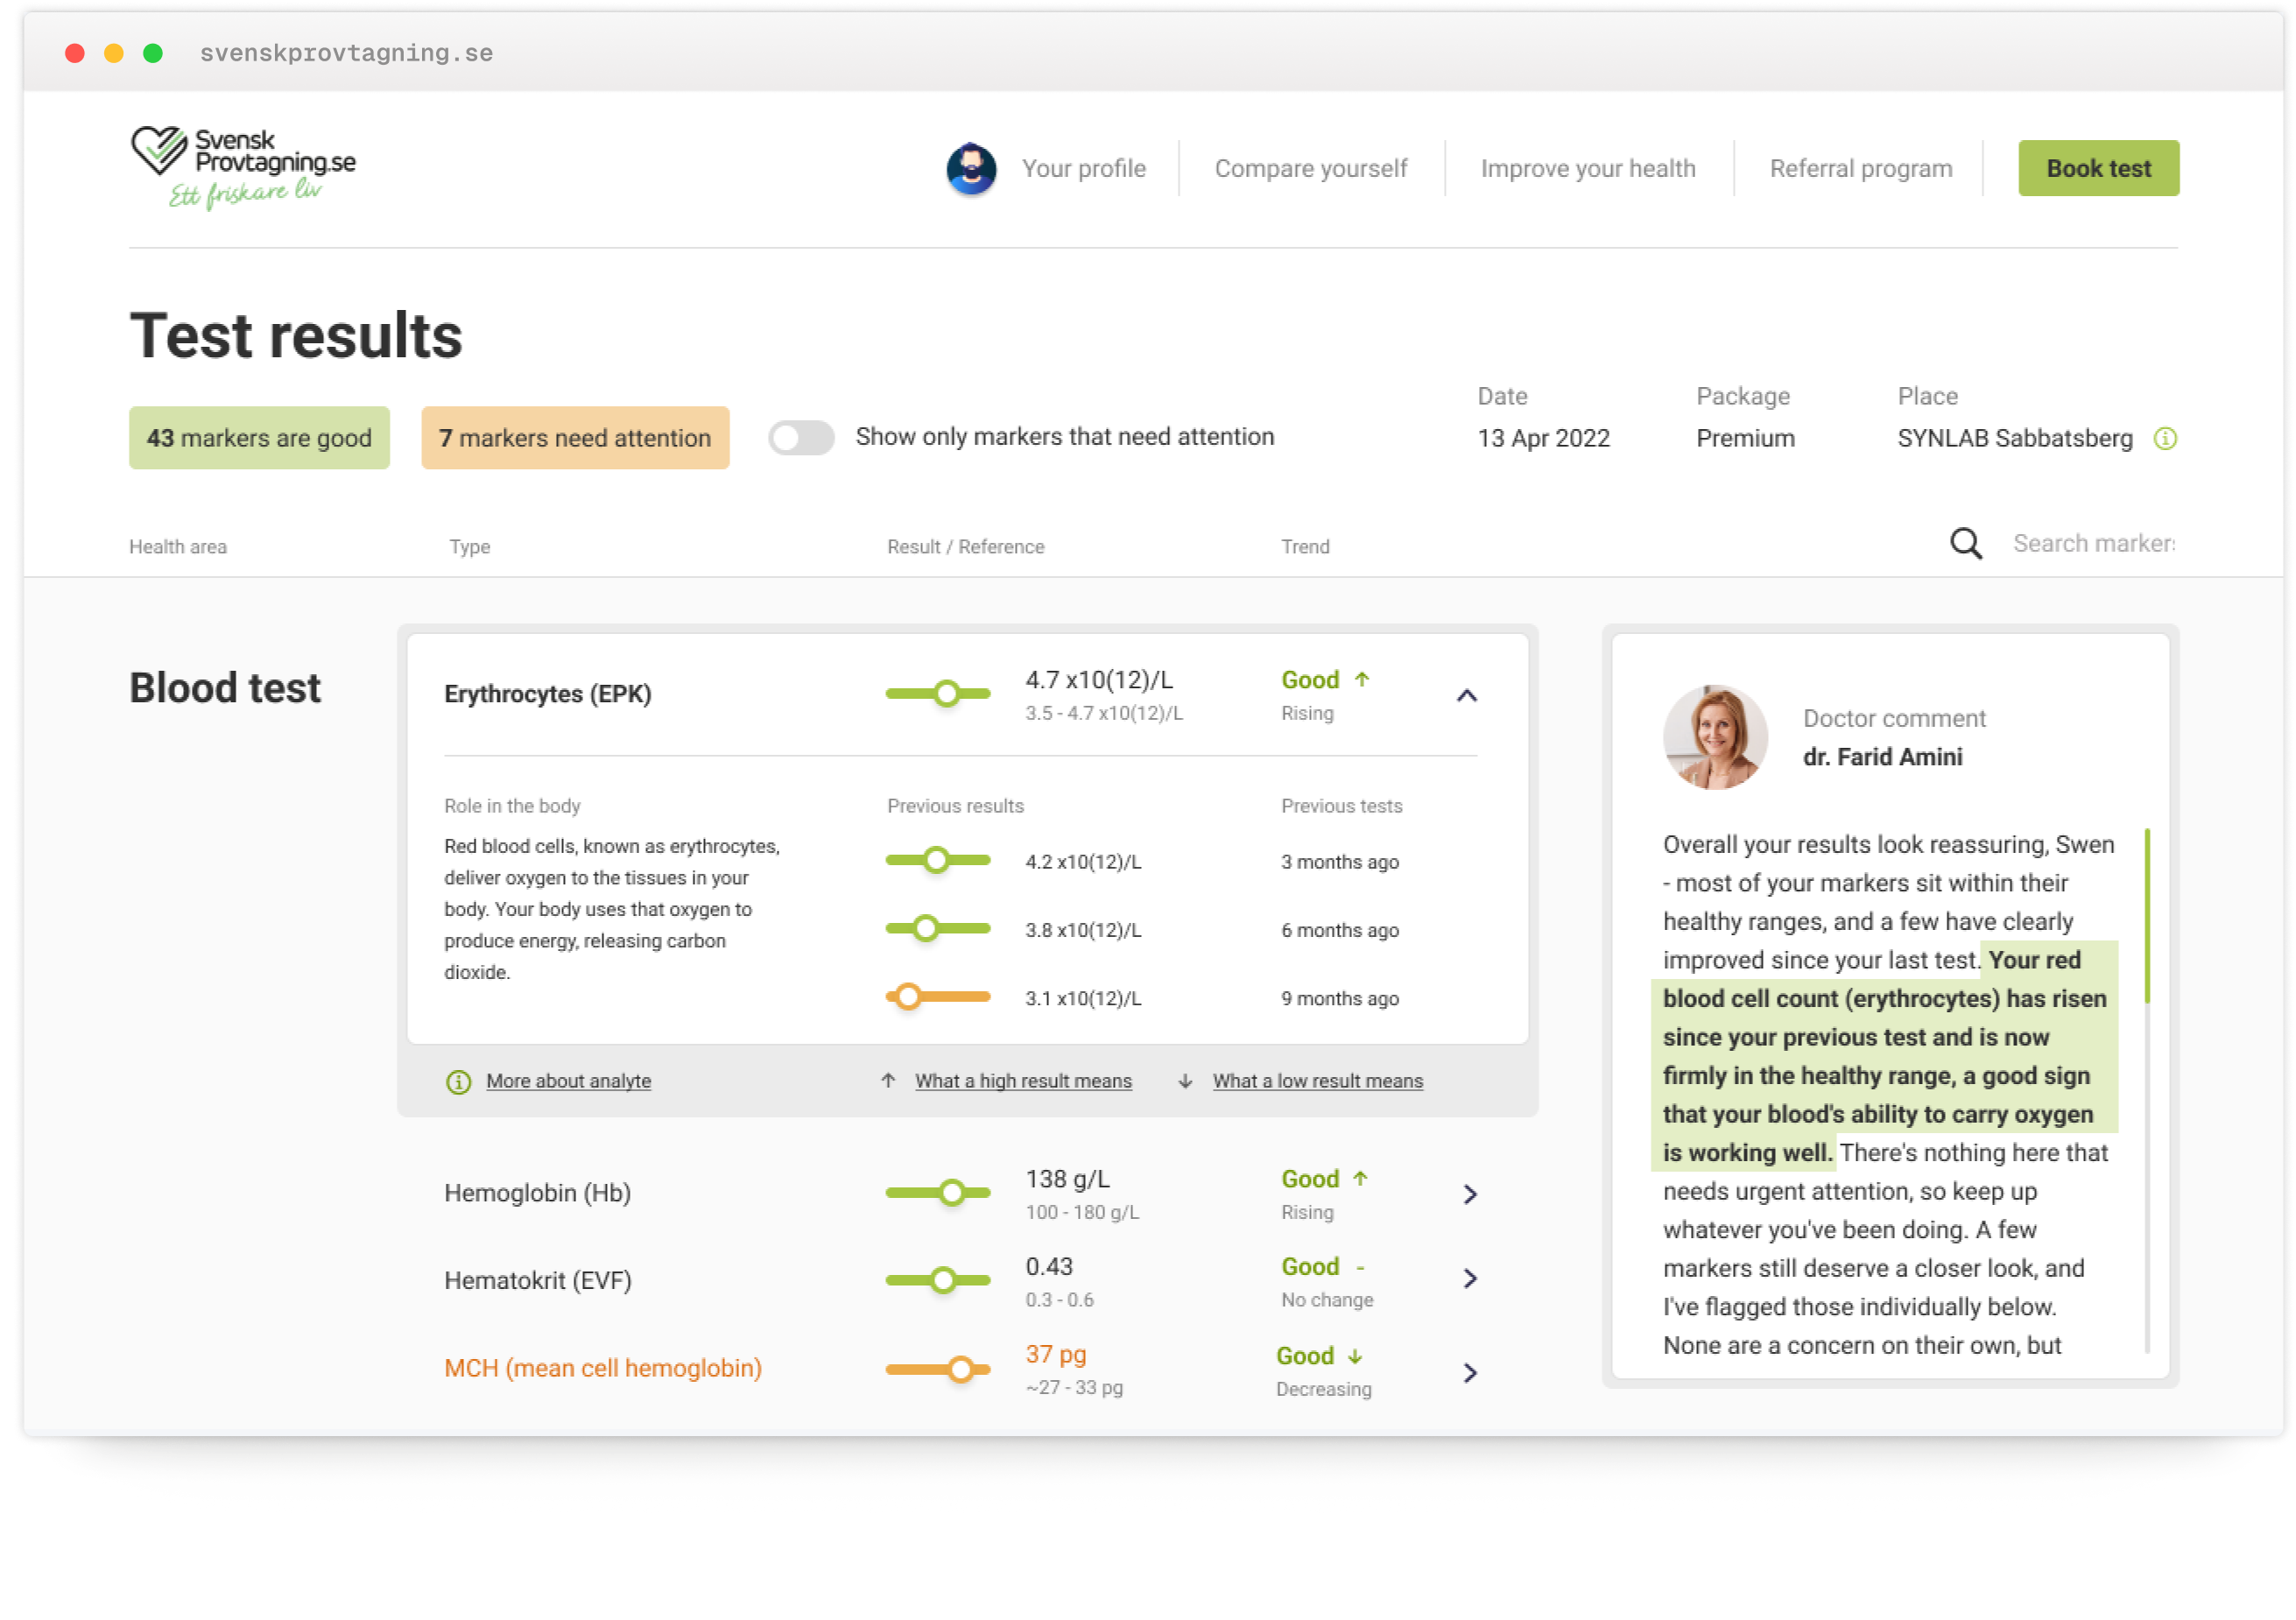Click MCH (mean cell hemoglobin) label
2296x1620 pixels.
click(x=603, y=1369)
